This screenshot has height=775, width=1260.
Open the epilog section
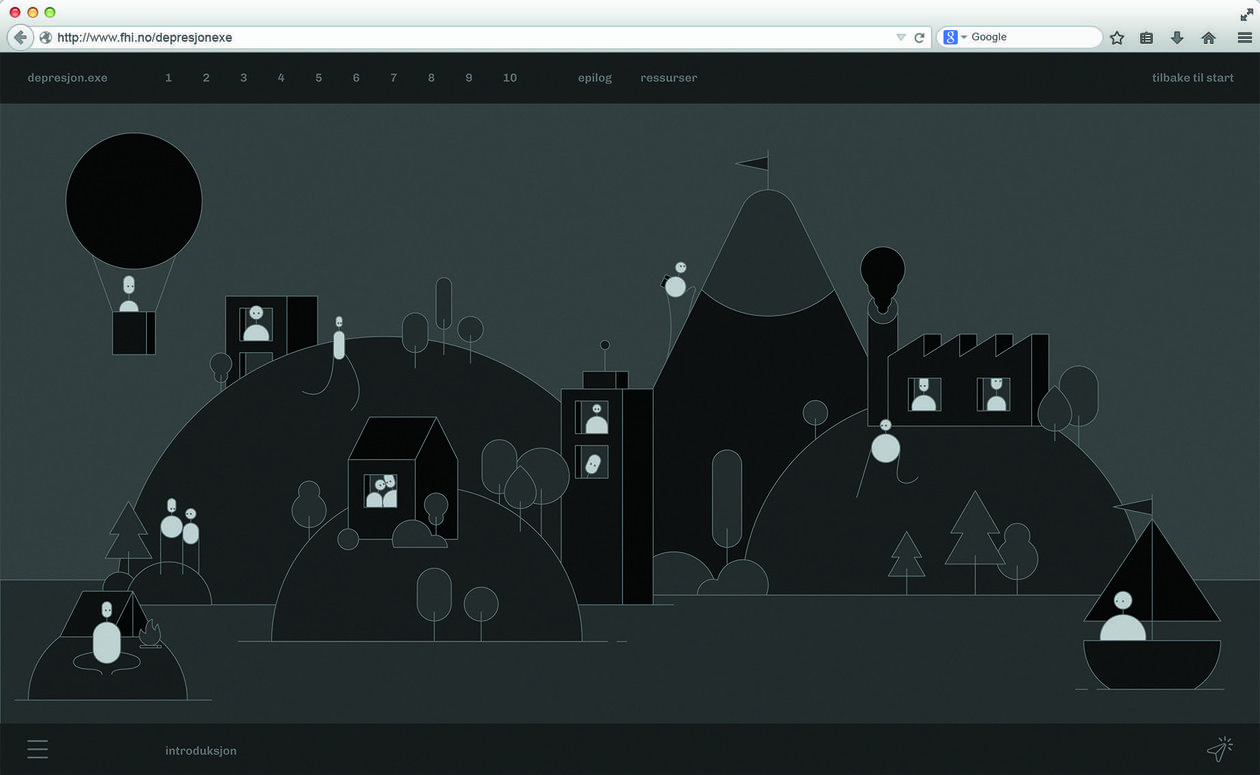pyautogui.click(x=594, y=78)
